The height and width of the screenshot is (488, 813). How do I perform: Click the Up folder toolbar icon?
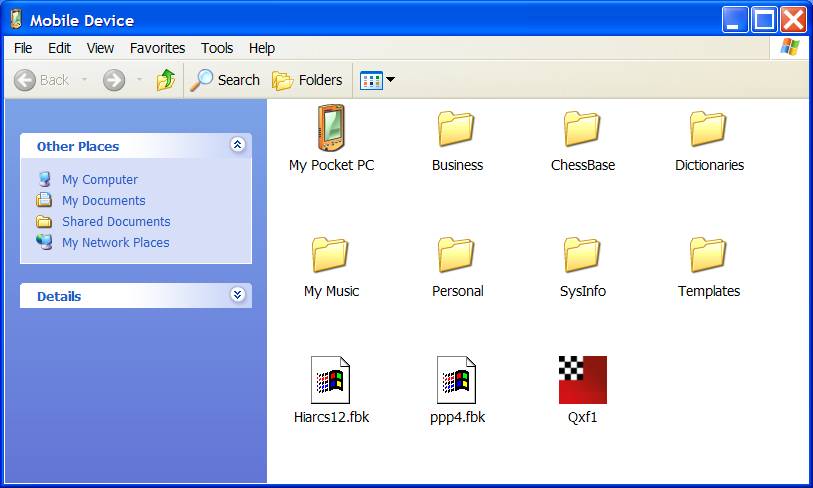pyautogui.click(x=166, y=80)
